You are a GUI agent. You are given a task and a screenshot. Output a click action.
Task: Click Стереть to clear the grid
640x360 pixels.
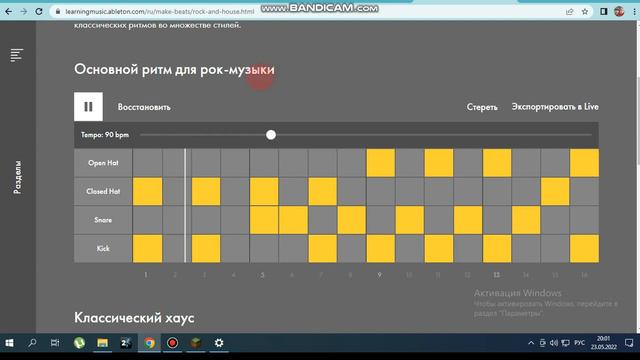(482, 107)
